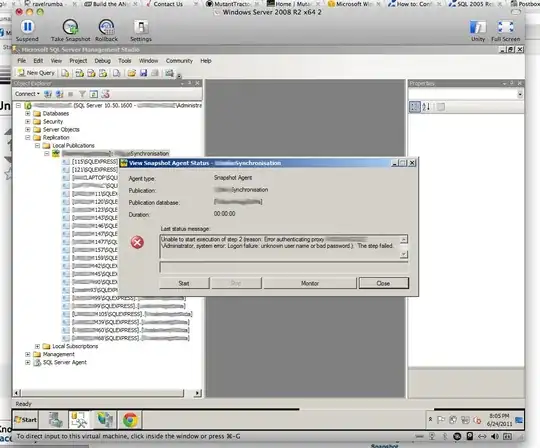This screenshot has width=540, height=448.
Task: Open Chrome from the Windows taskbar
Action: 130,420
